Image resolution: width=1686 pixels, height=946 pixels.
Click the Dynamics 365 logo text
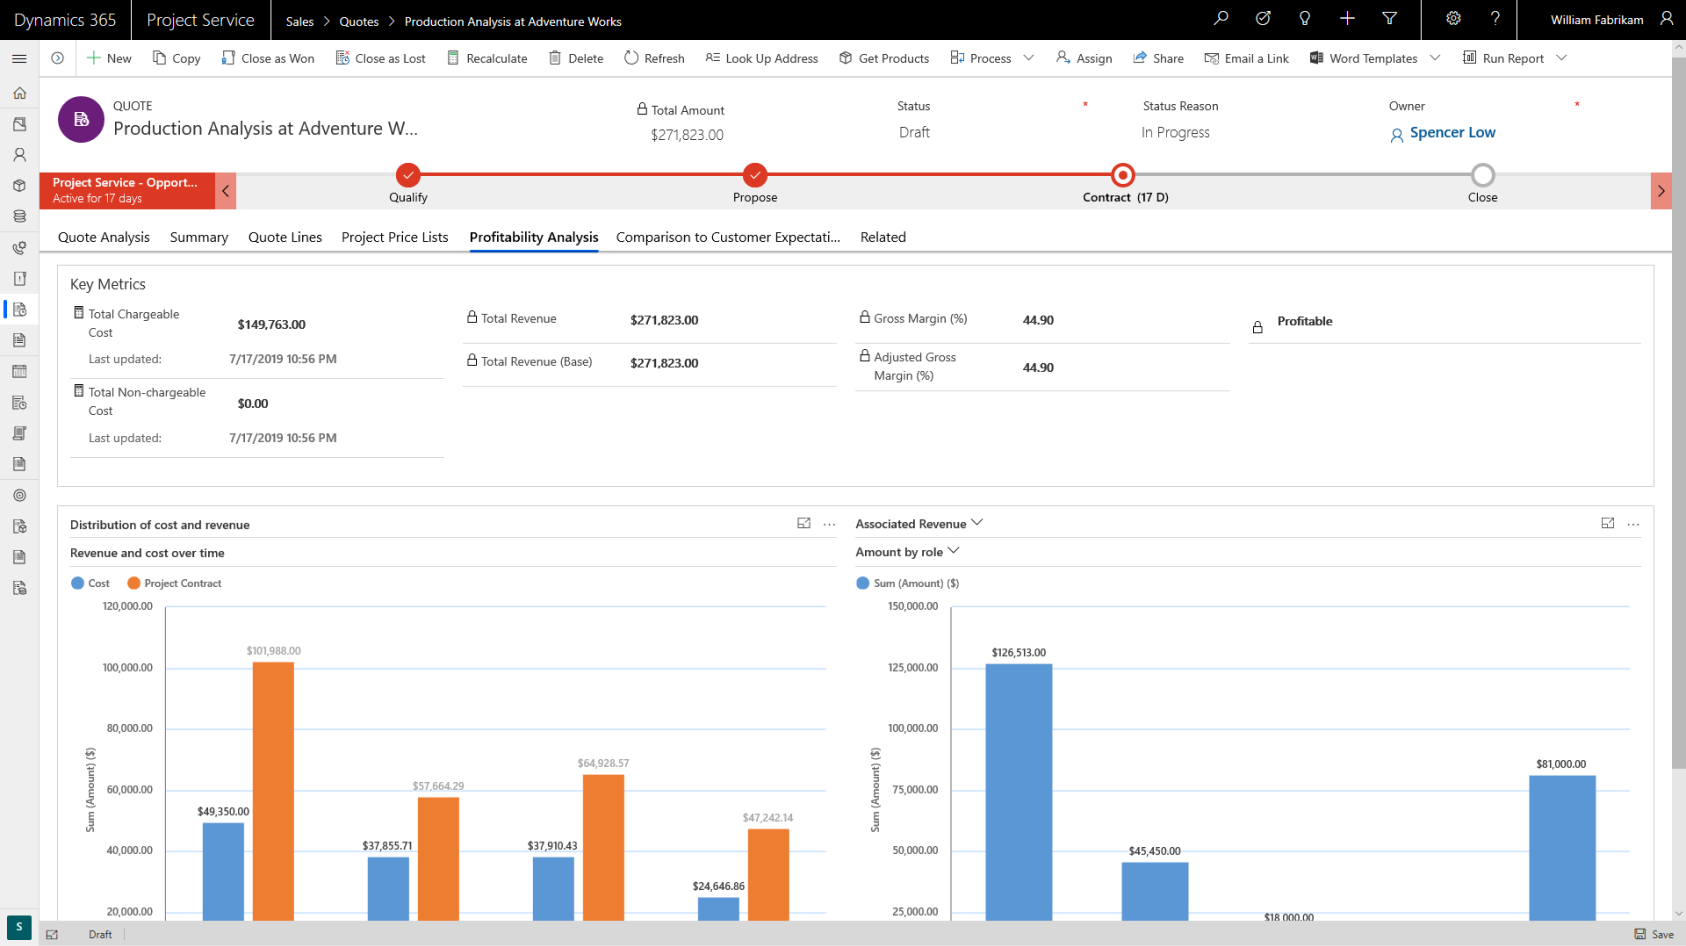pos(65,20)
